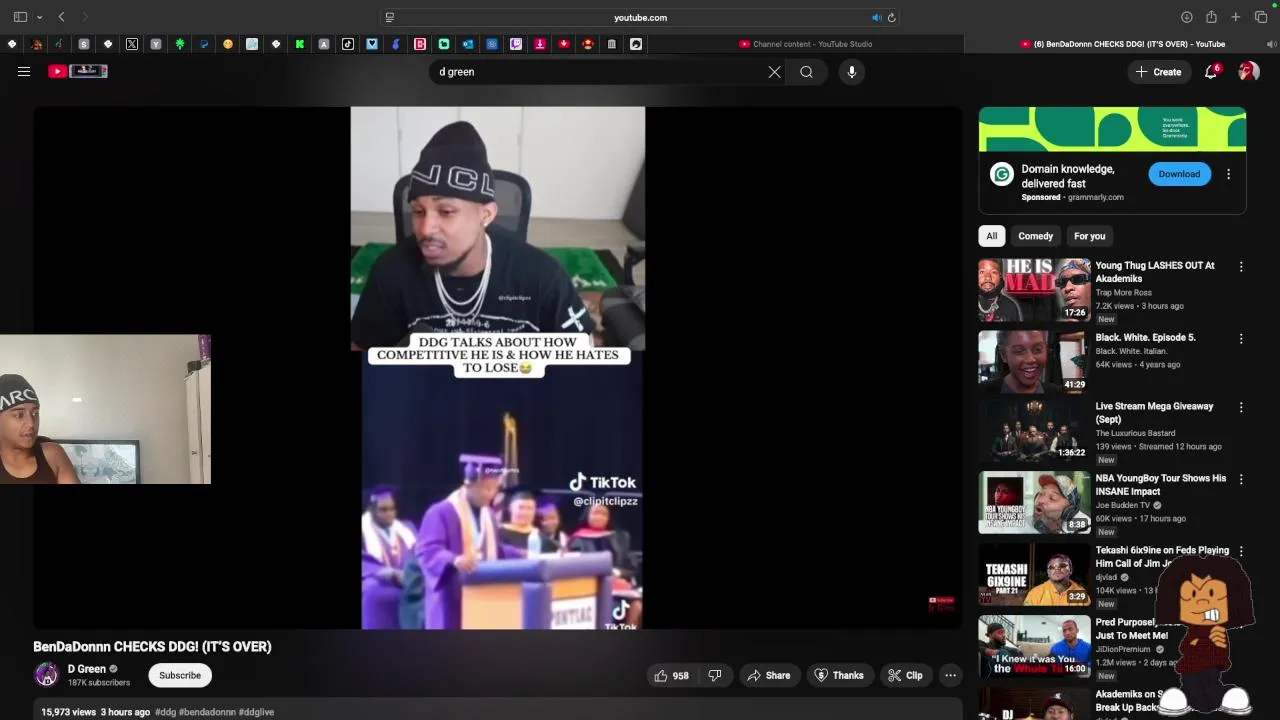Viewport: 1280px width, 720px height.
Task: Reload the current page
Action: (892, 17)
